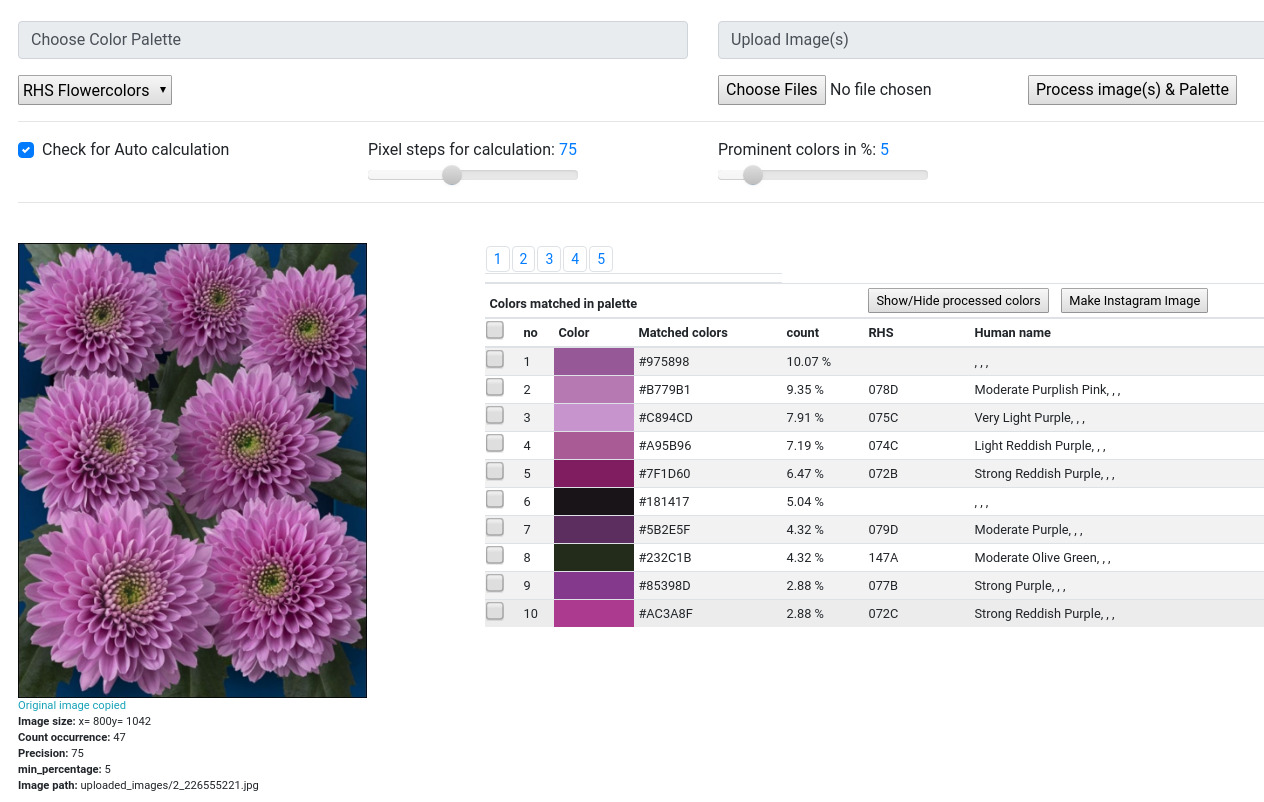Click the chrysanthemum flower image thumbnail

pos(192,470)
